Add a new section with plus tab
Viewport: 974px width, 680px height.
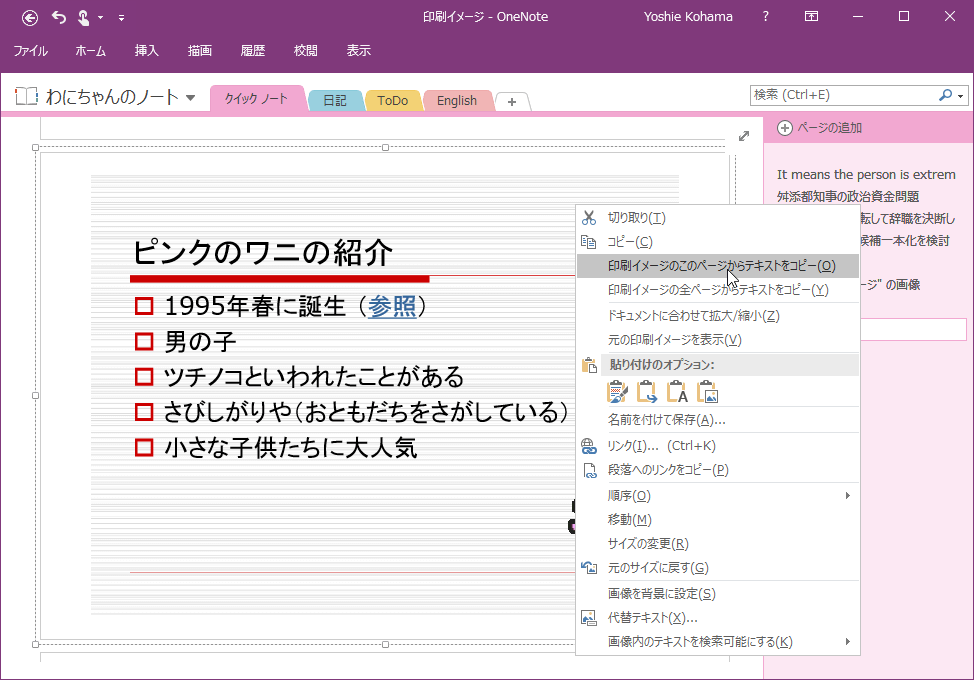[x=512, y=102]
